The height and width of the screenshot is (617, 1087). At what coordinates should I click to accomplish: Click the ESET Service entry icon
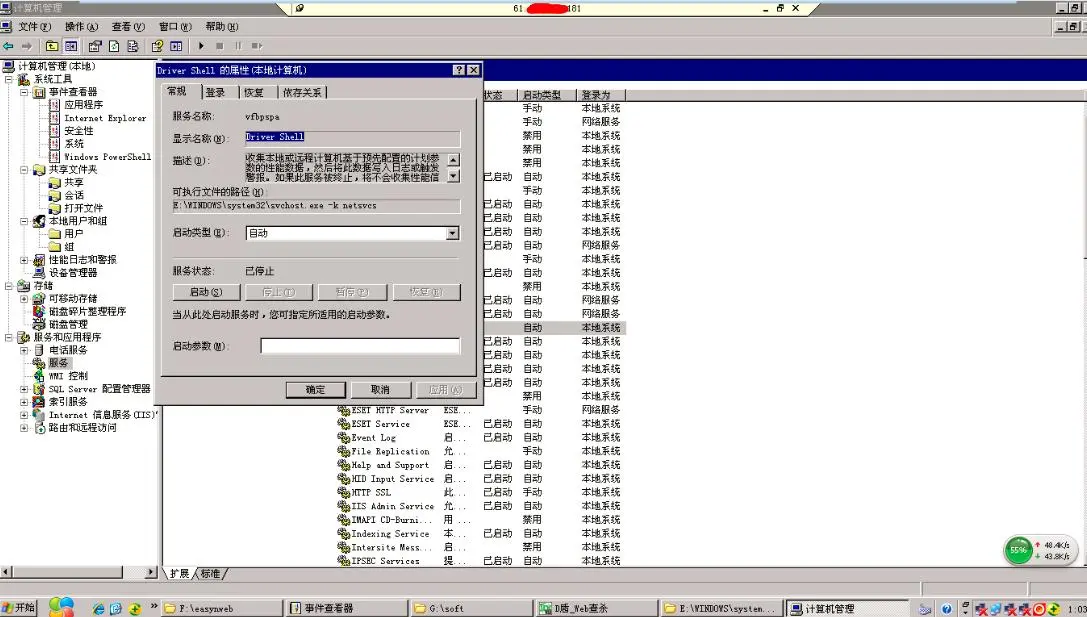pos(343,424)
